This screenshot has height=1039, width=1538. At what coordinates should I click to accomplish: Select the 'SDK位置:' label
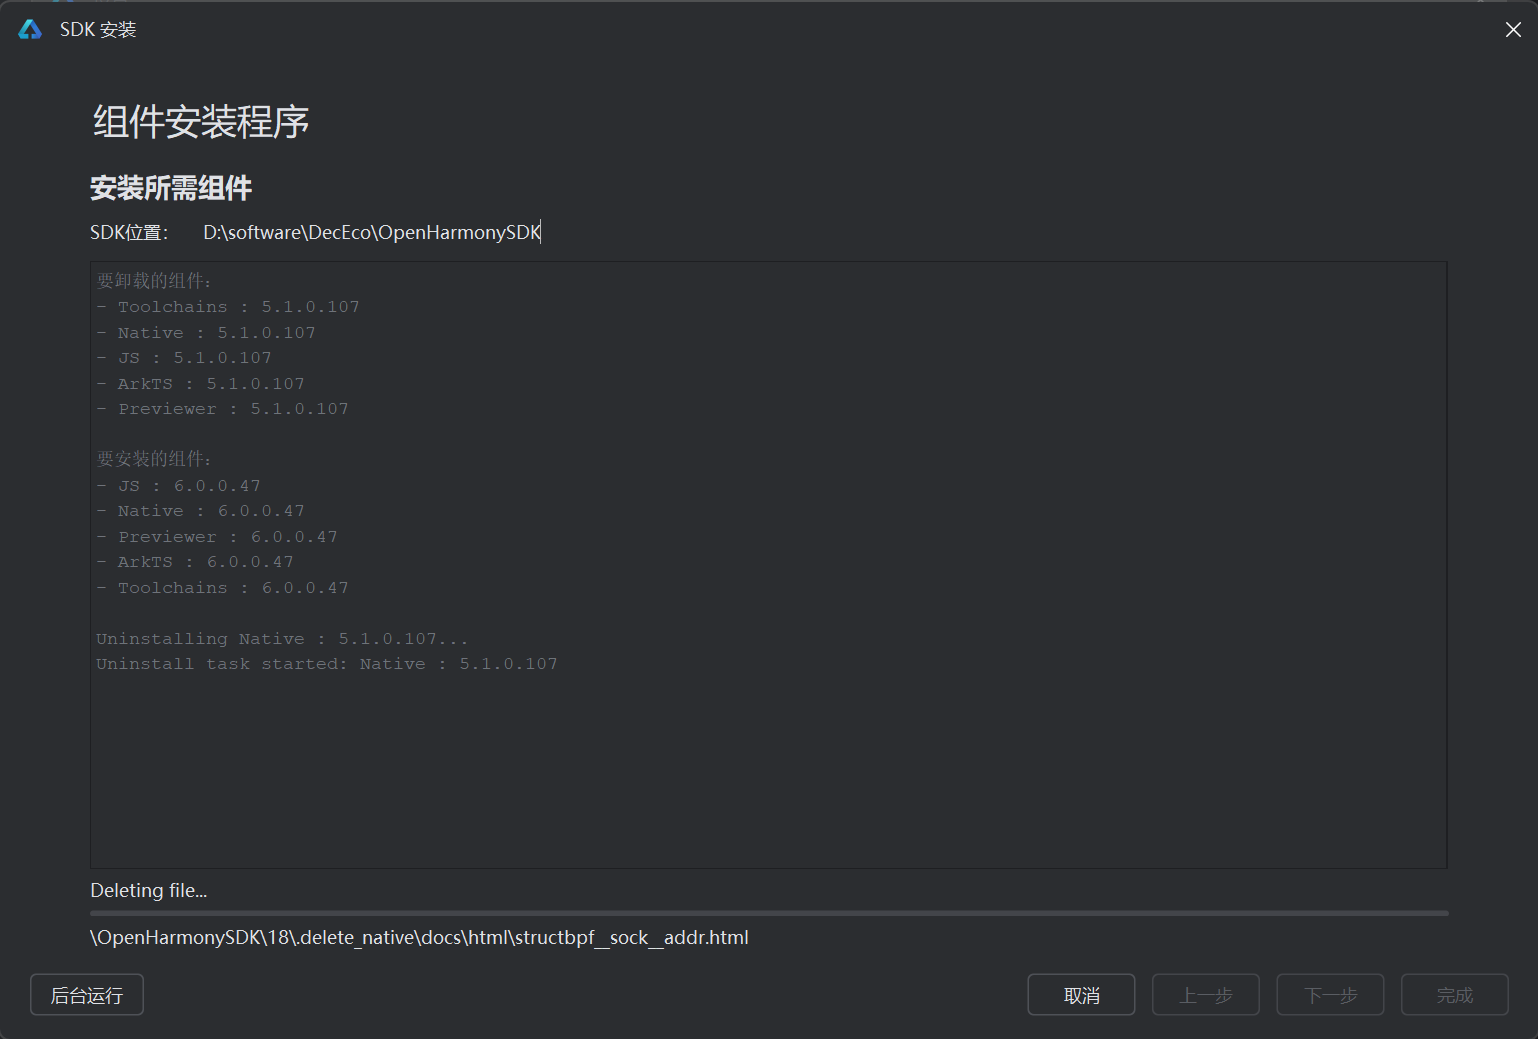click(x=129, y=232)
